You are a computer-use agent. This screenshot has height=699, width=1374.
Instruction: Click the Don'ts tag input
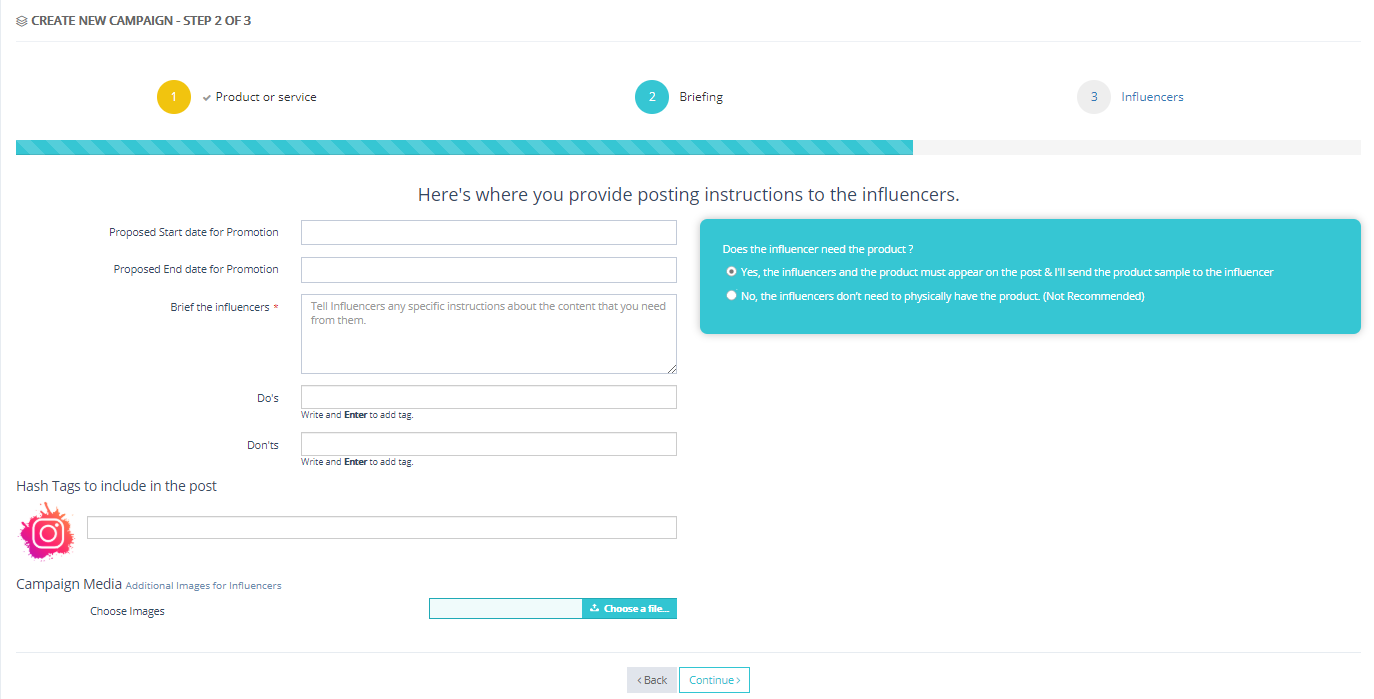pyautogui.click(x=488, y=444)
